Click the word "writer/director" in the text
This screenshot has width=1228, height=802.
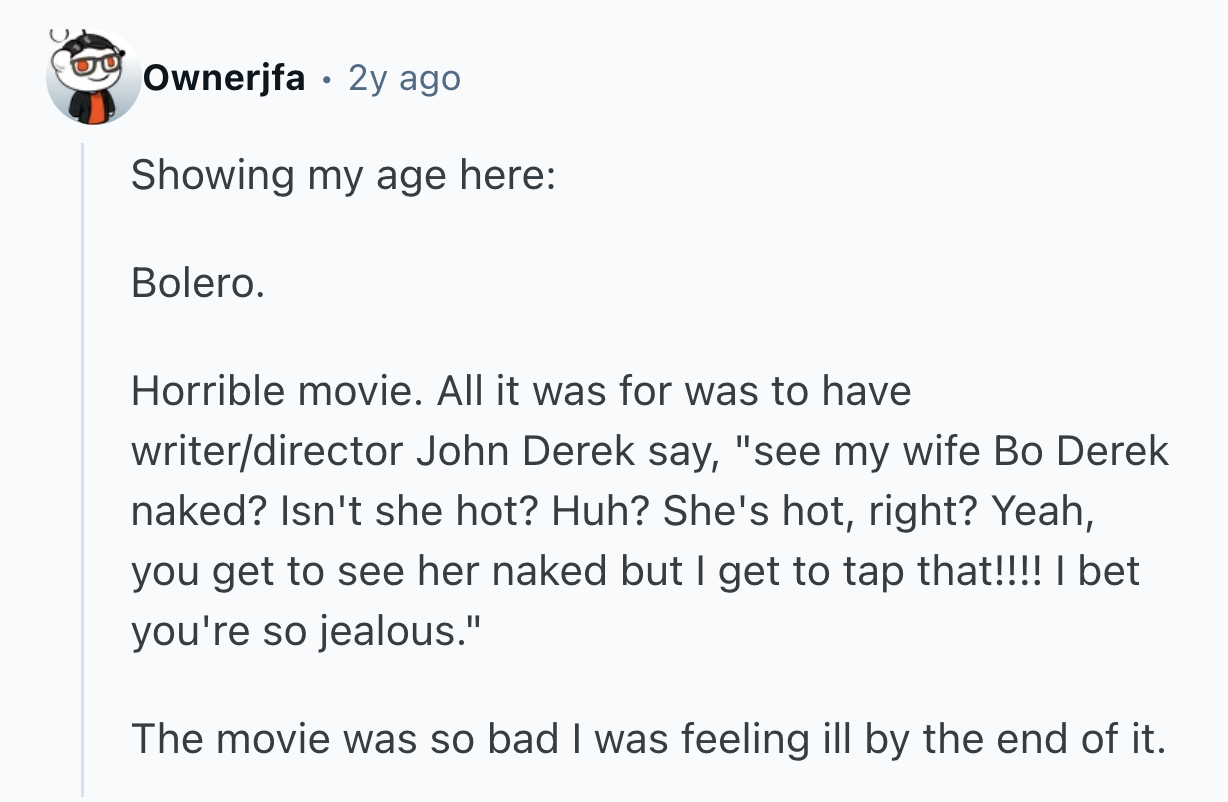click(266, 451)
